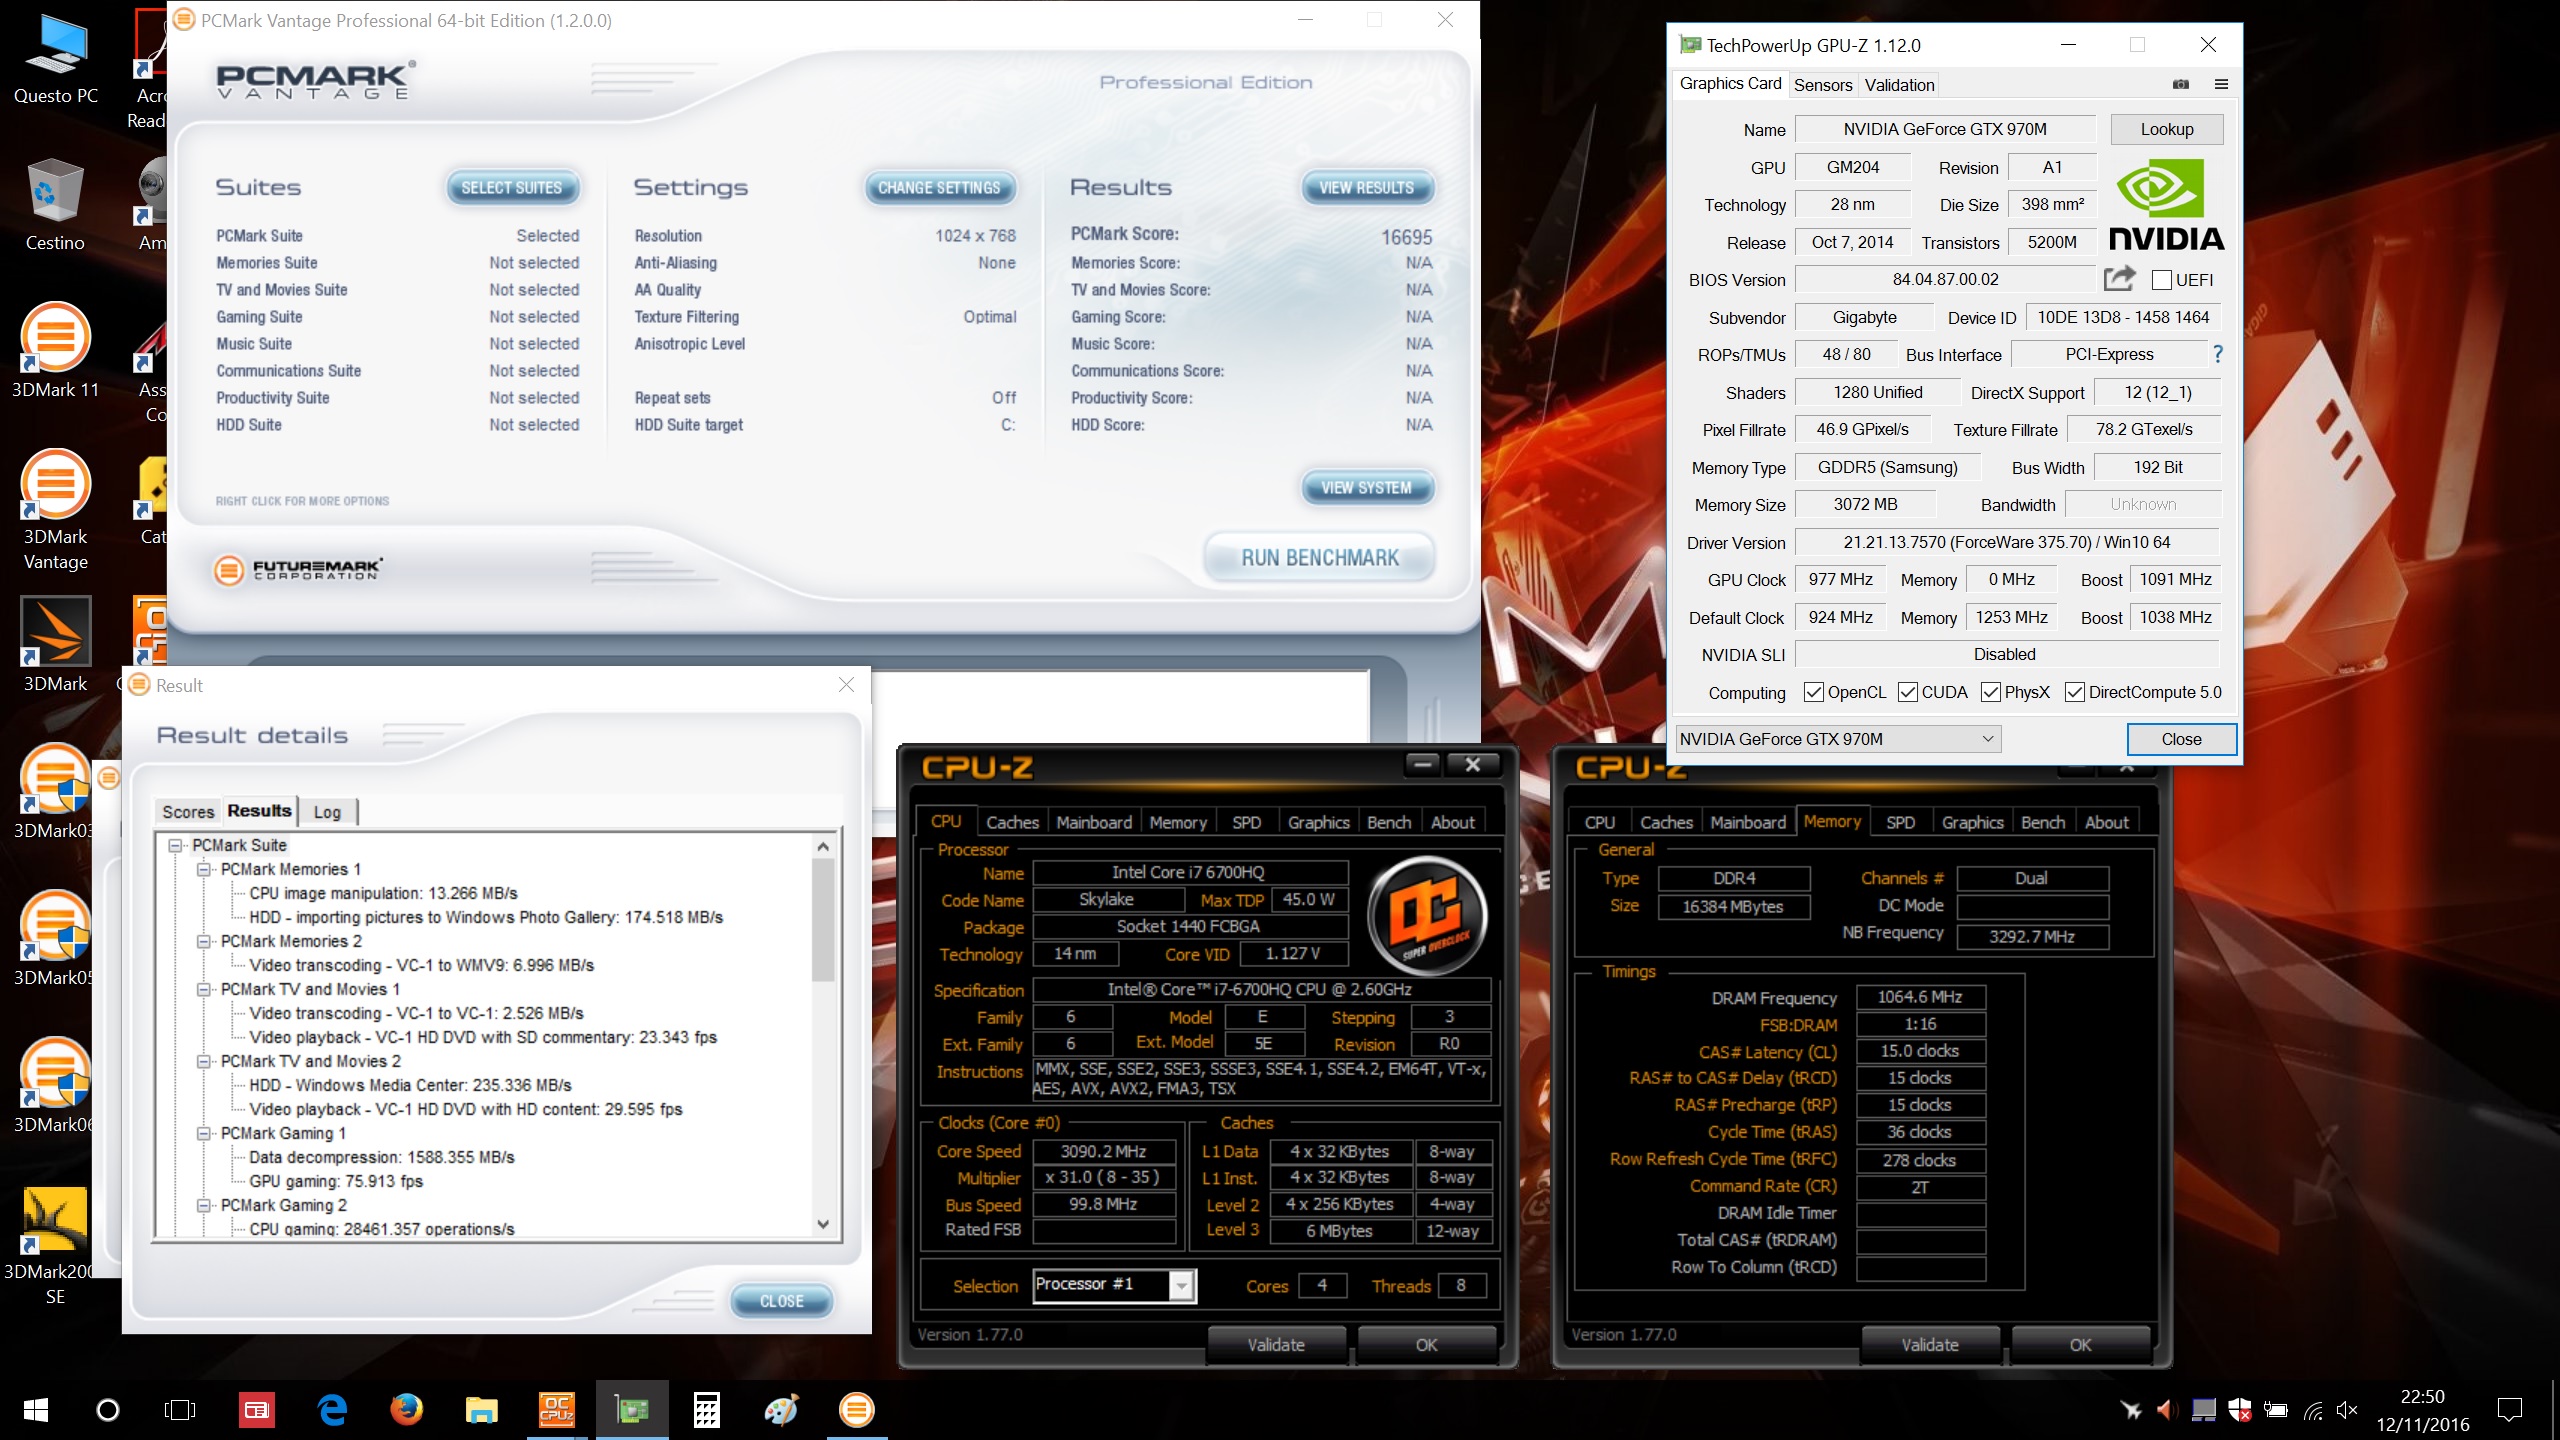Open Calculator from taskbar
This screenshot has height=1440, width=2560.
706,1410
